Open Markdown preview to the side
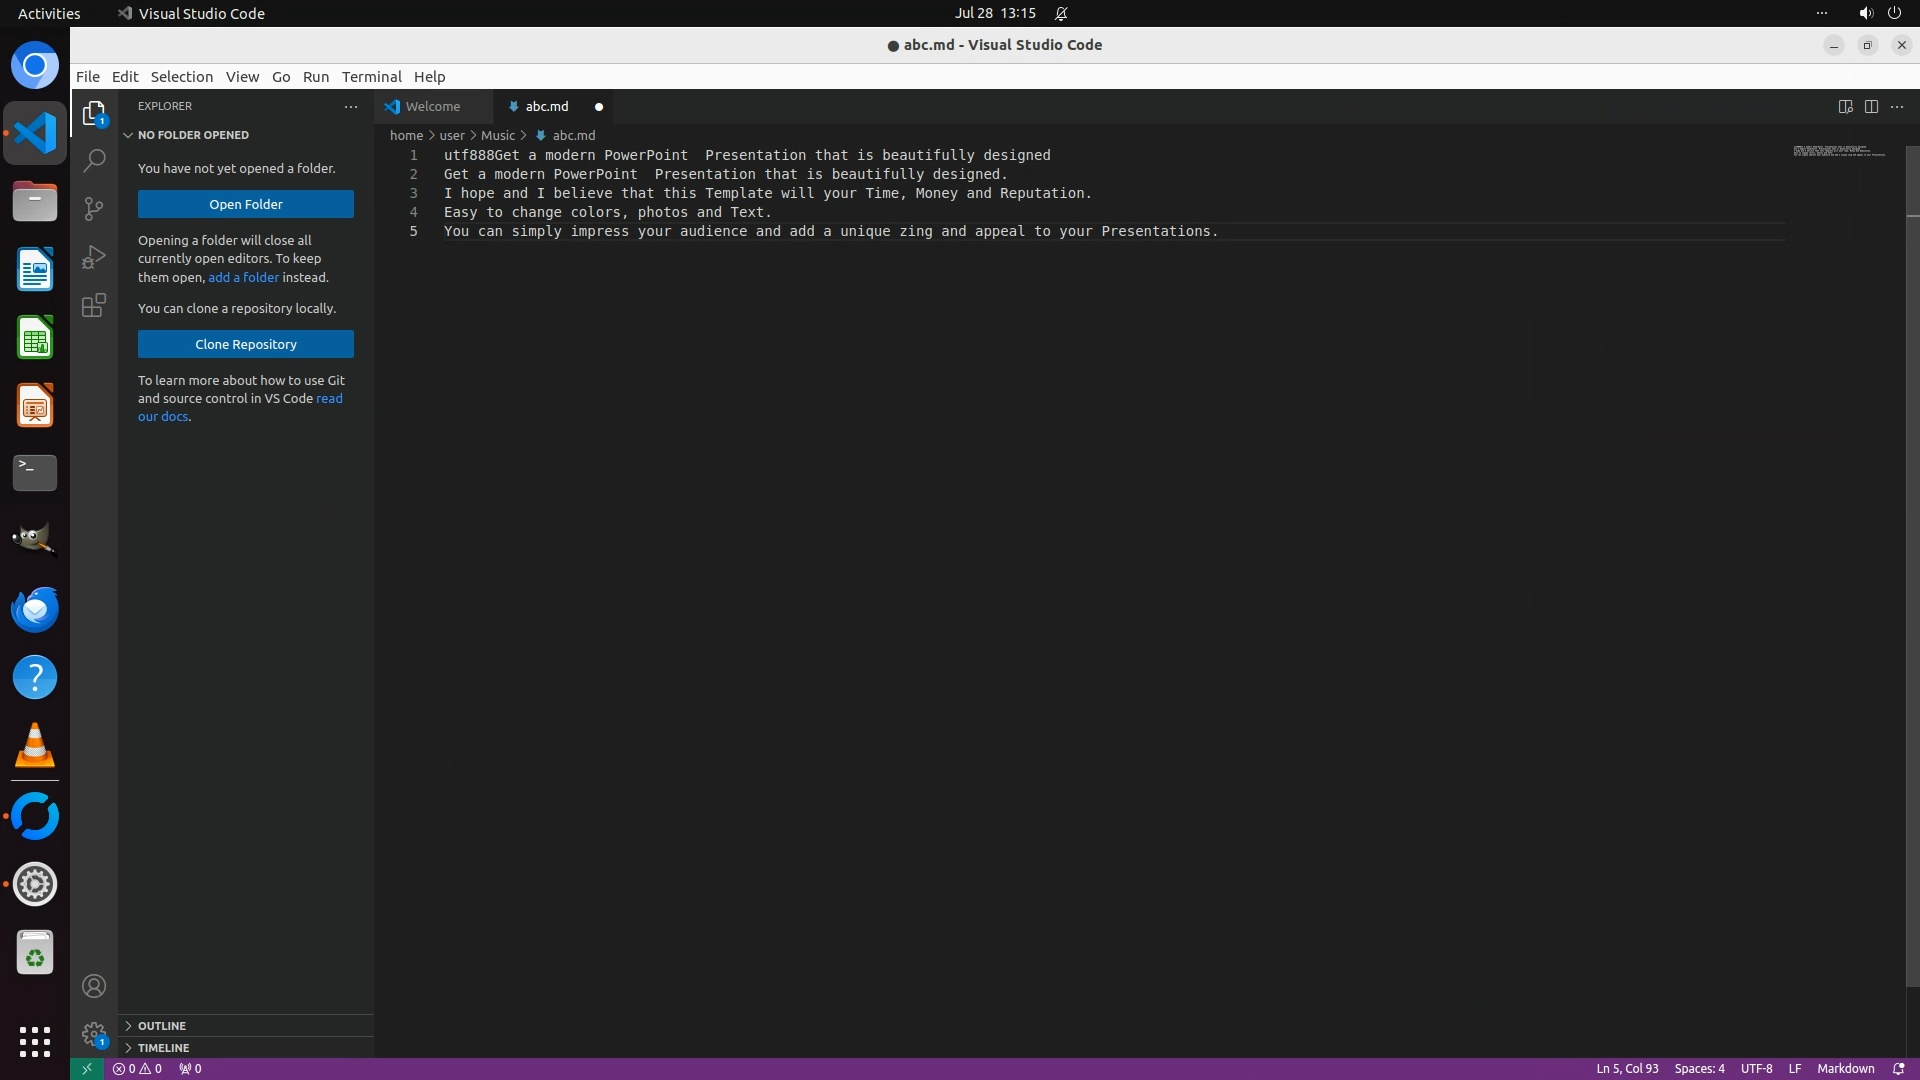1920x1080 pixels. 1845,106
